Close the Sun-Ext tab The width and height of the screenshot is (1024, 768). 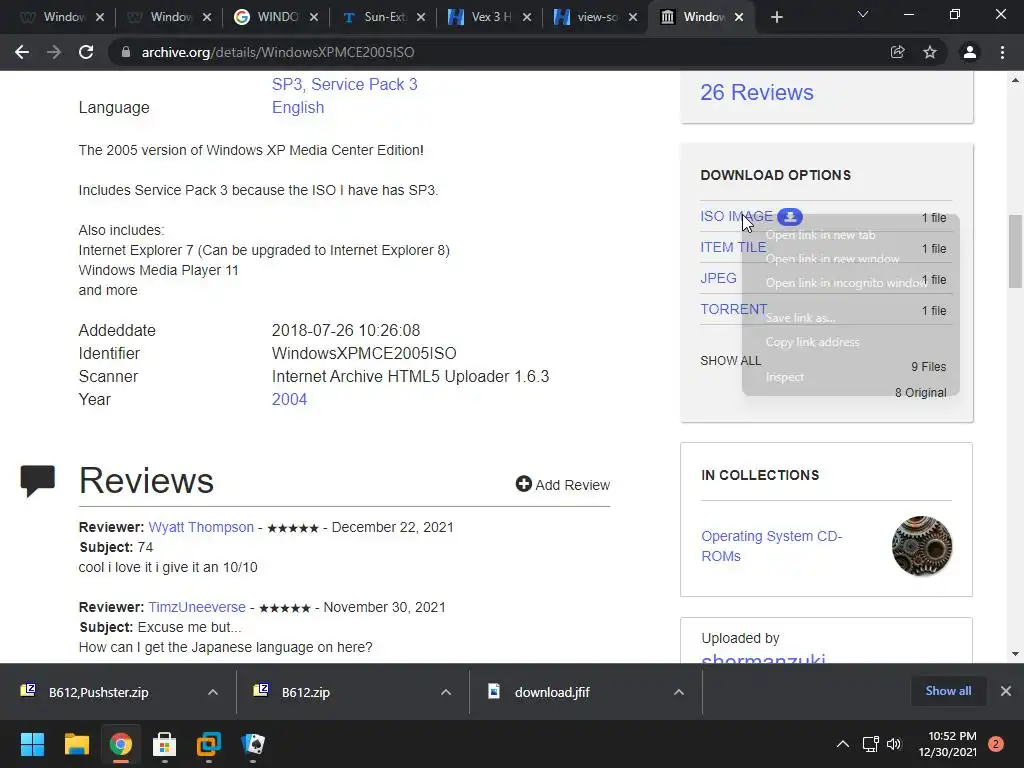pos(421,17)
